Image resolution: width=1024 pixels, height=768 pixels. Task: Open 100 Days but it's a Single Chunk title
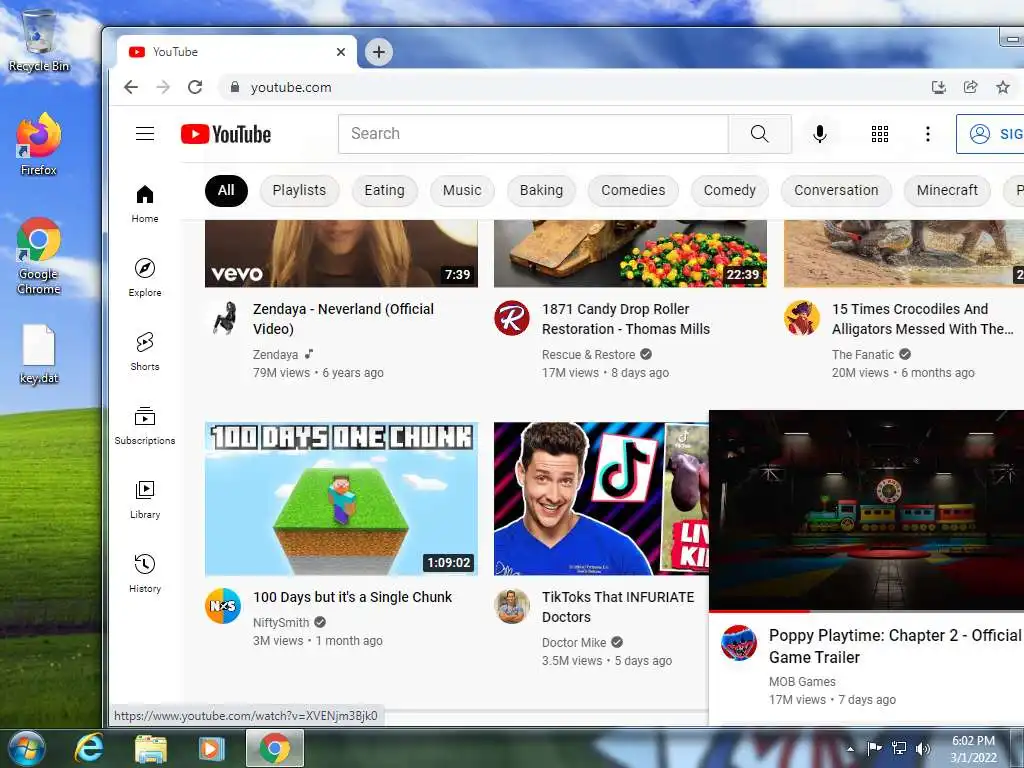(352, 597)
